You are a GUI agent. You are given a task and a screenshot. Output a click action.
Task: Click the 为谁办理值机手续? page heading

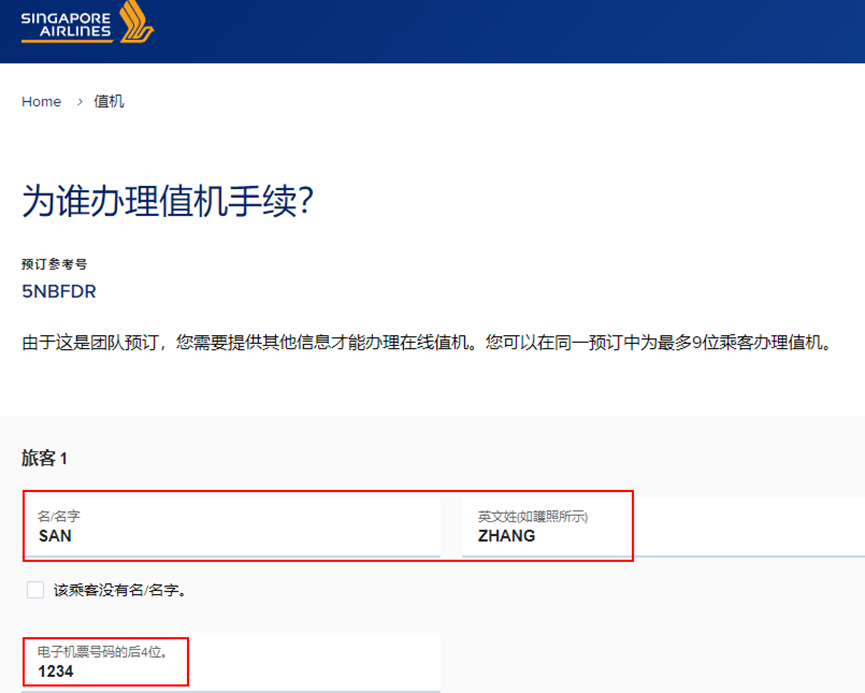pos(168,201)
